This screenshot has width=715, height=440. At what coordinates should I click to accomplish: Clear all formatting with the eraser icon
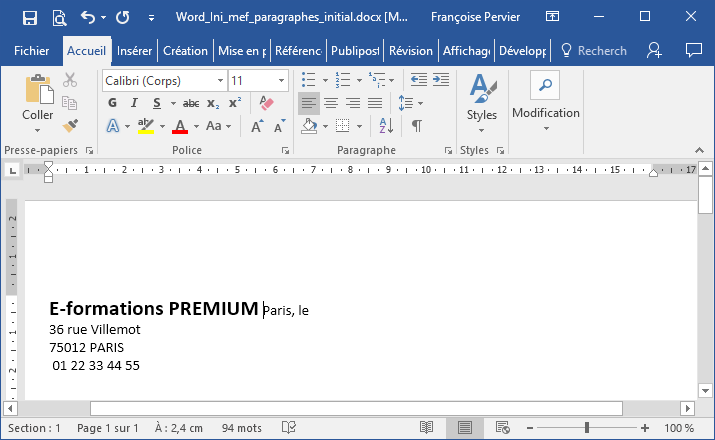(x=266, y=103)
